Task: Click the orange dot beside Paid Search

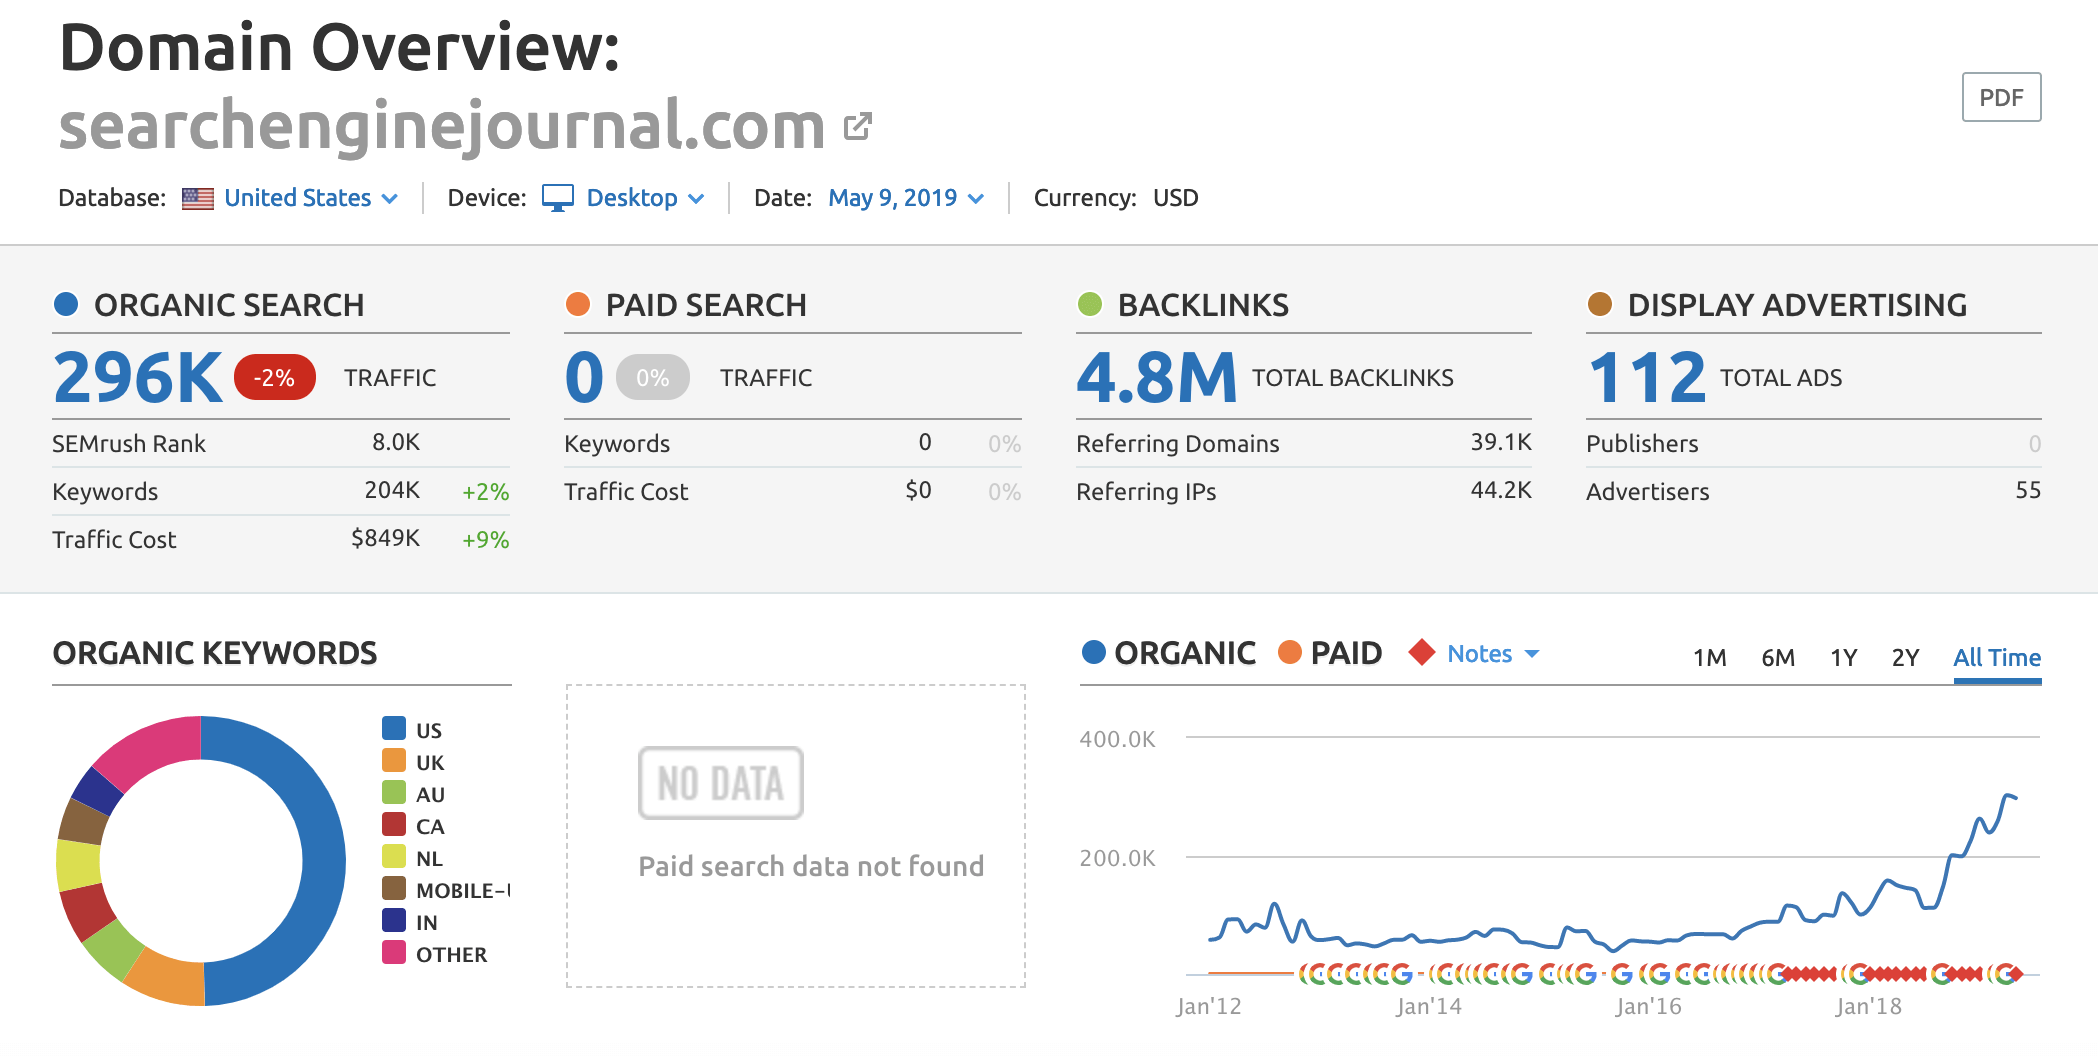Action: coord(578,304)
